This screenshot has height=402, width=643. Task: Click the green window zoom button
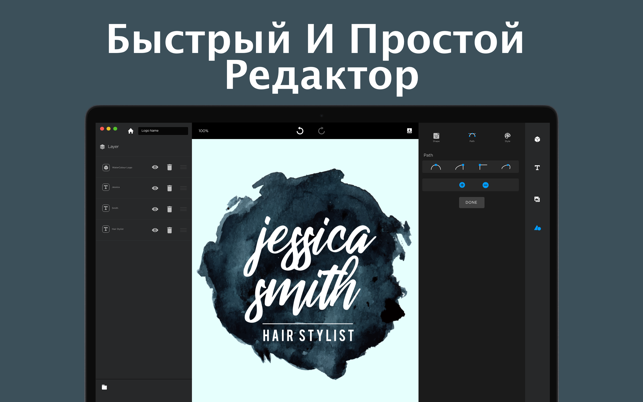115,129
